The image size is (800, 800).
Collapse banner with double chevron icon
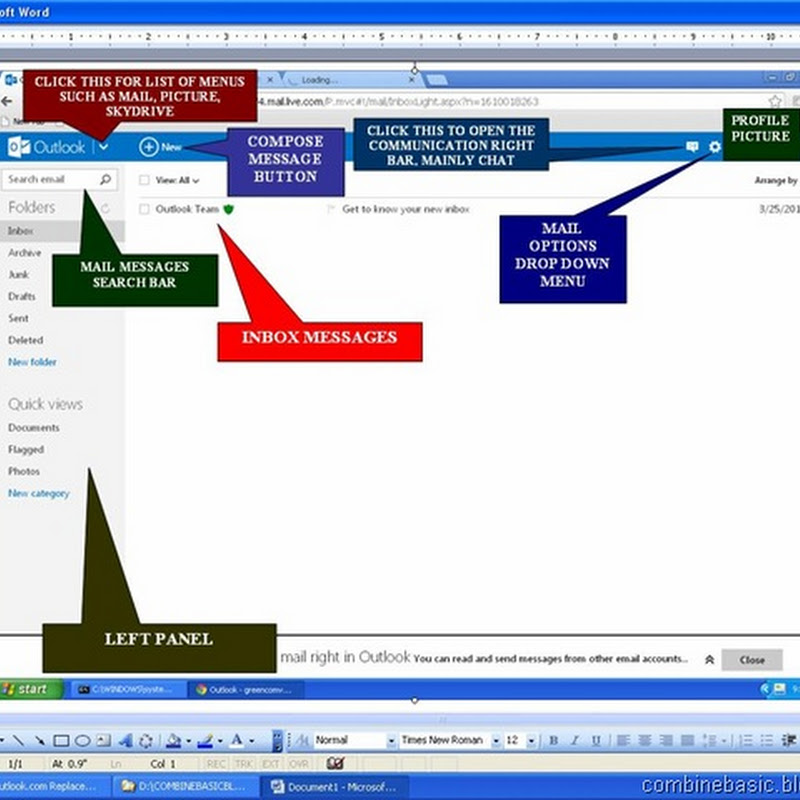click(x=709, y=660)
